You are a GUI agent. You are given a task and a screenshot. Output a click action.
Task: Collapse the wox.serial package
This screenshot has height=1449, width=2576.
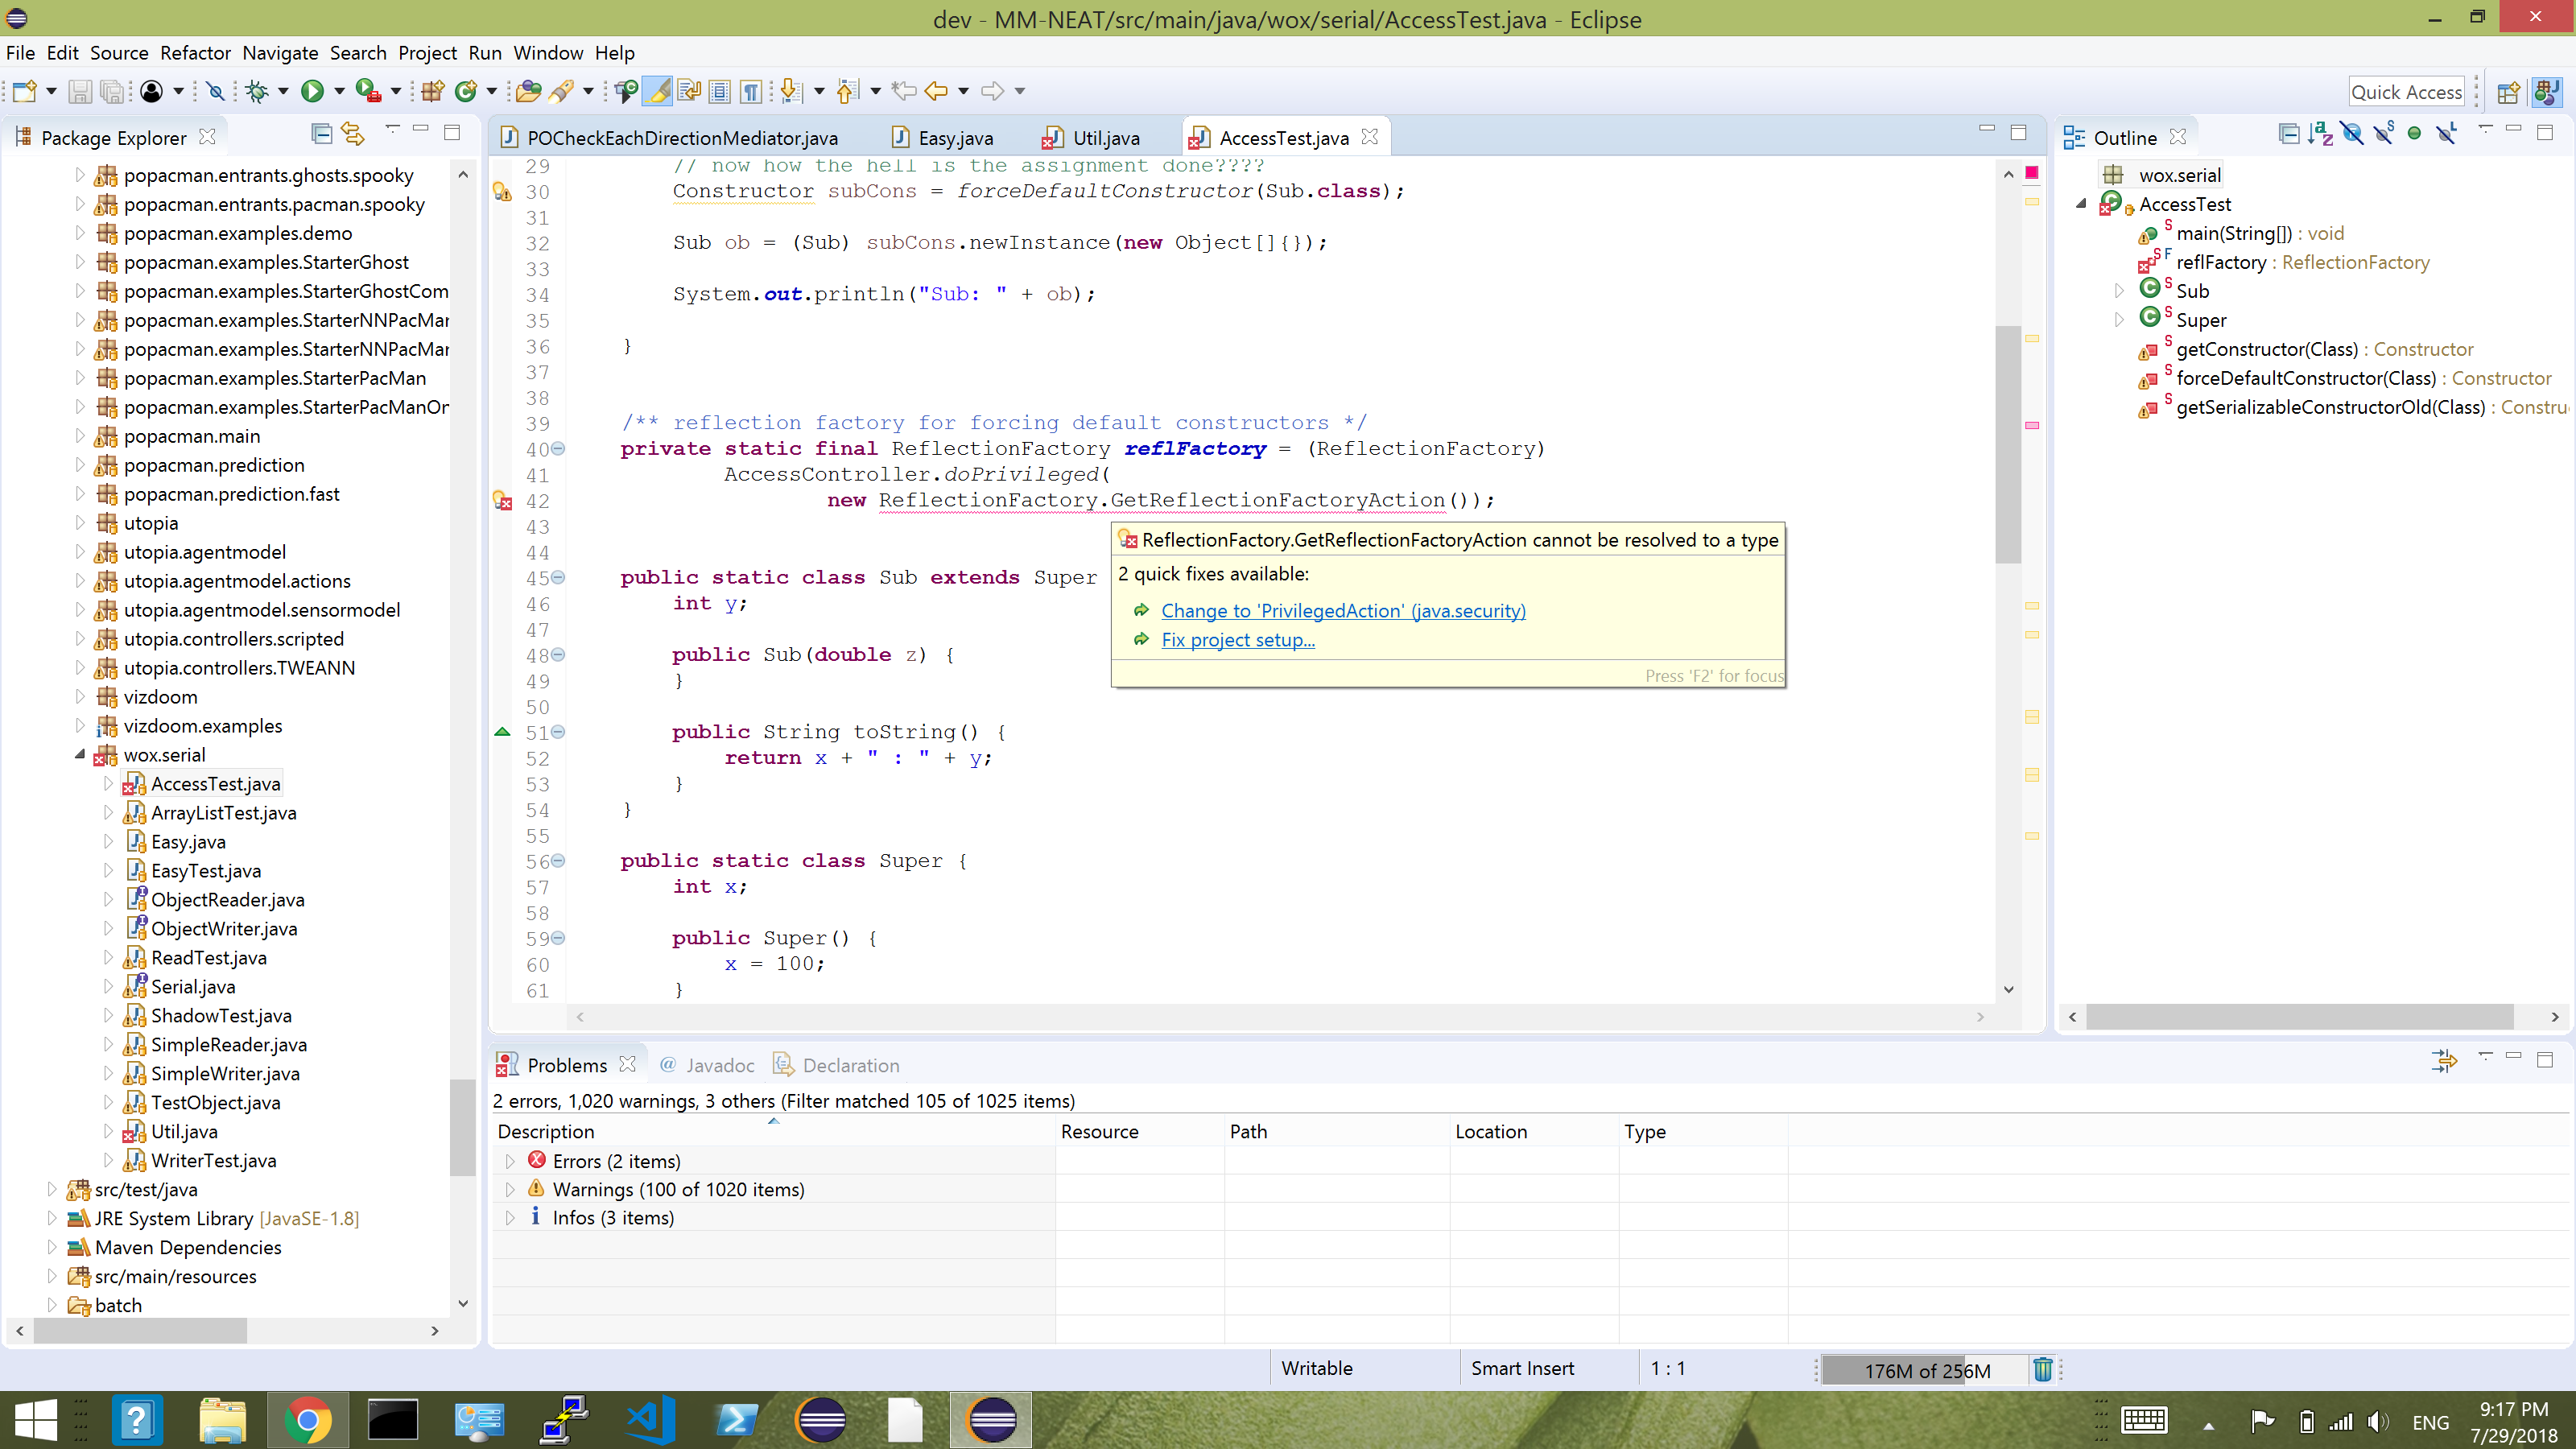click(x=80, y=755)
